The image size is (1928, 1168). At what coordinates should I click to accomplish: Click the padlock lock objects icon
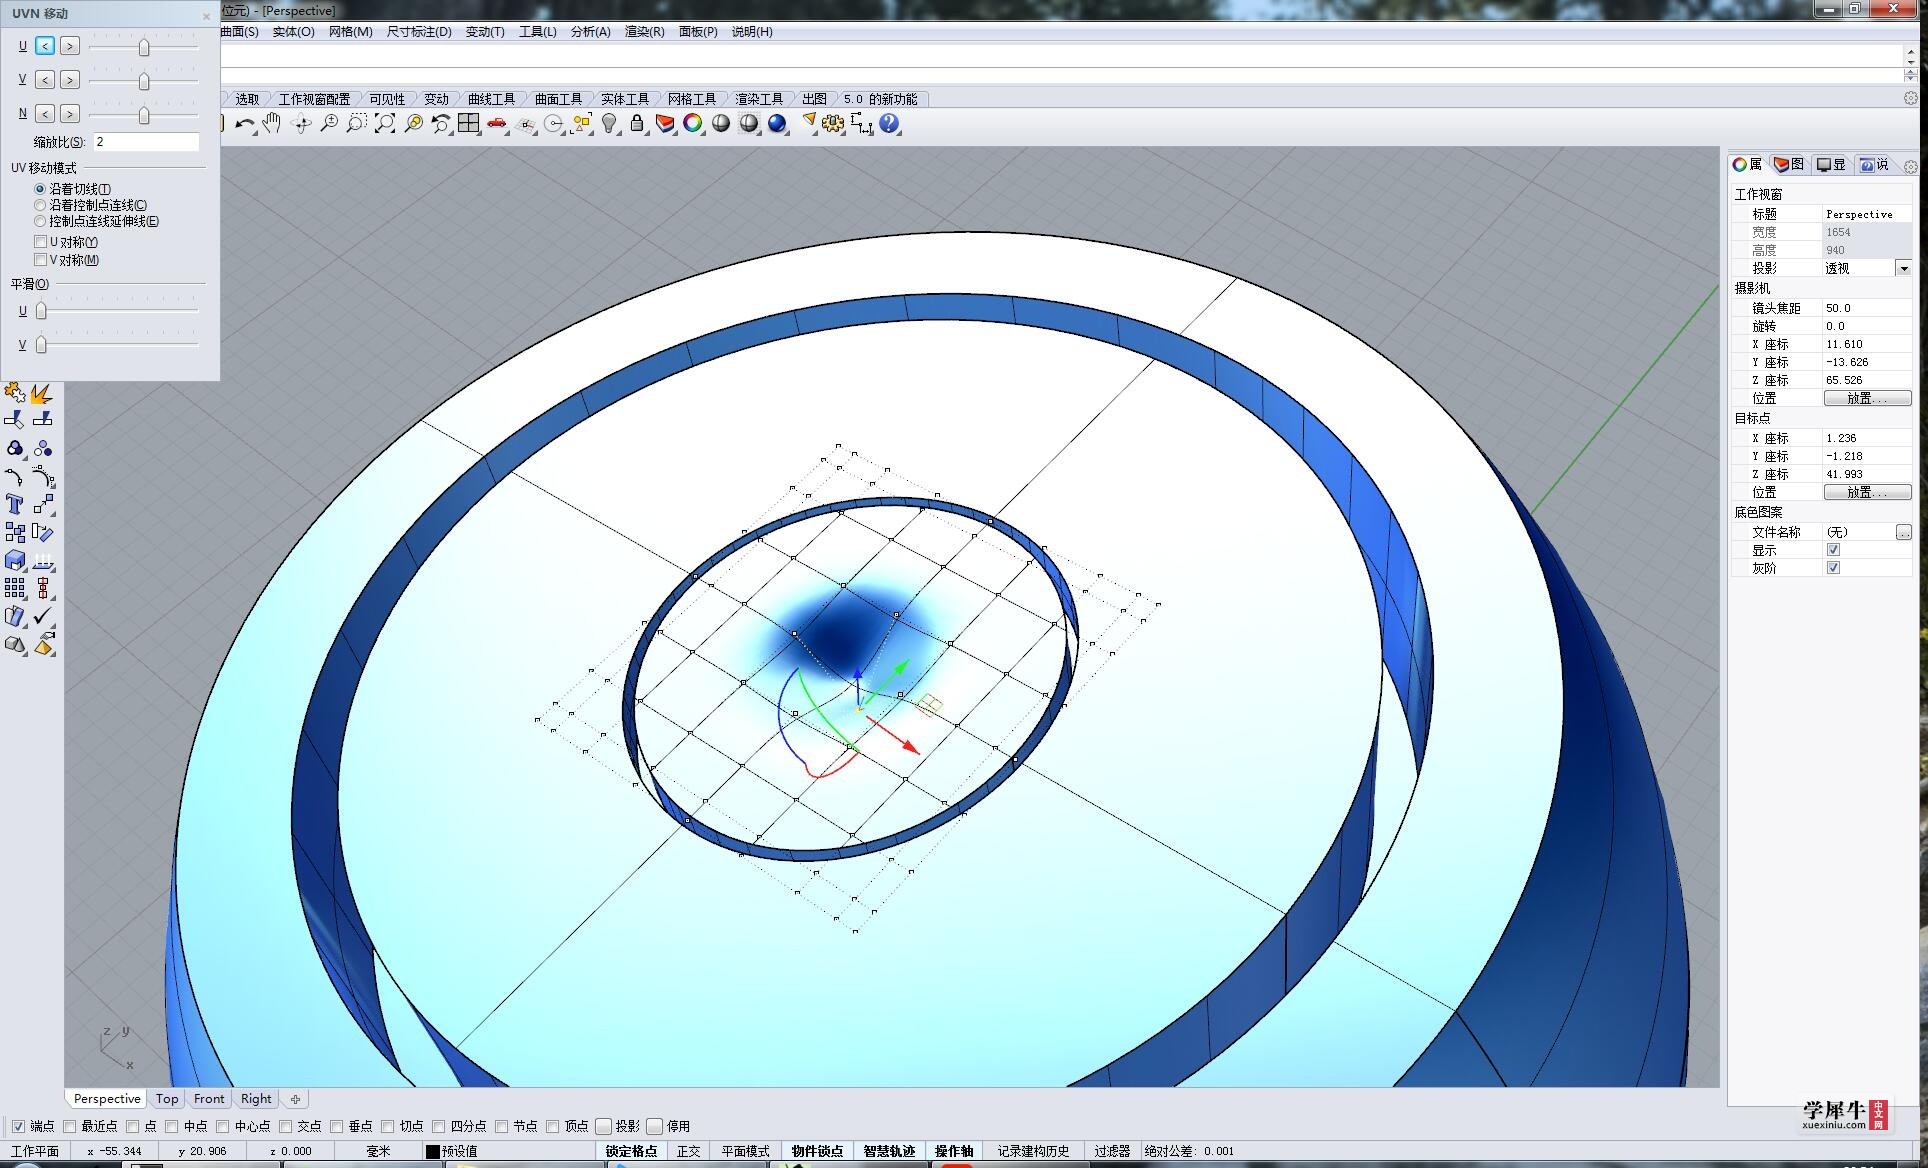coord(637,124)
